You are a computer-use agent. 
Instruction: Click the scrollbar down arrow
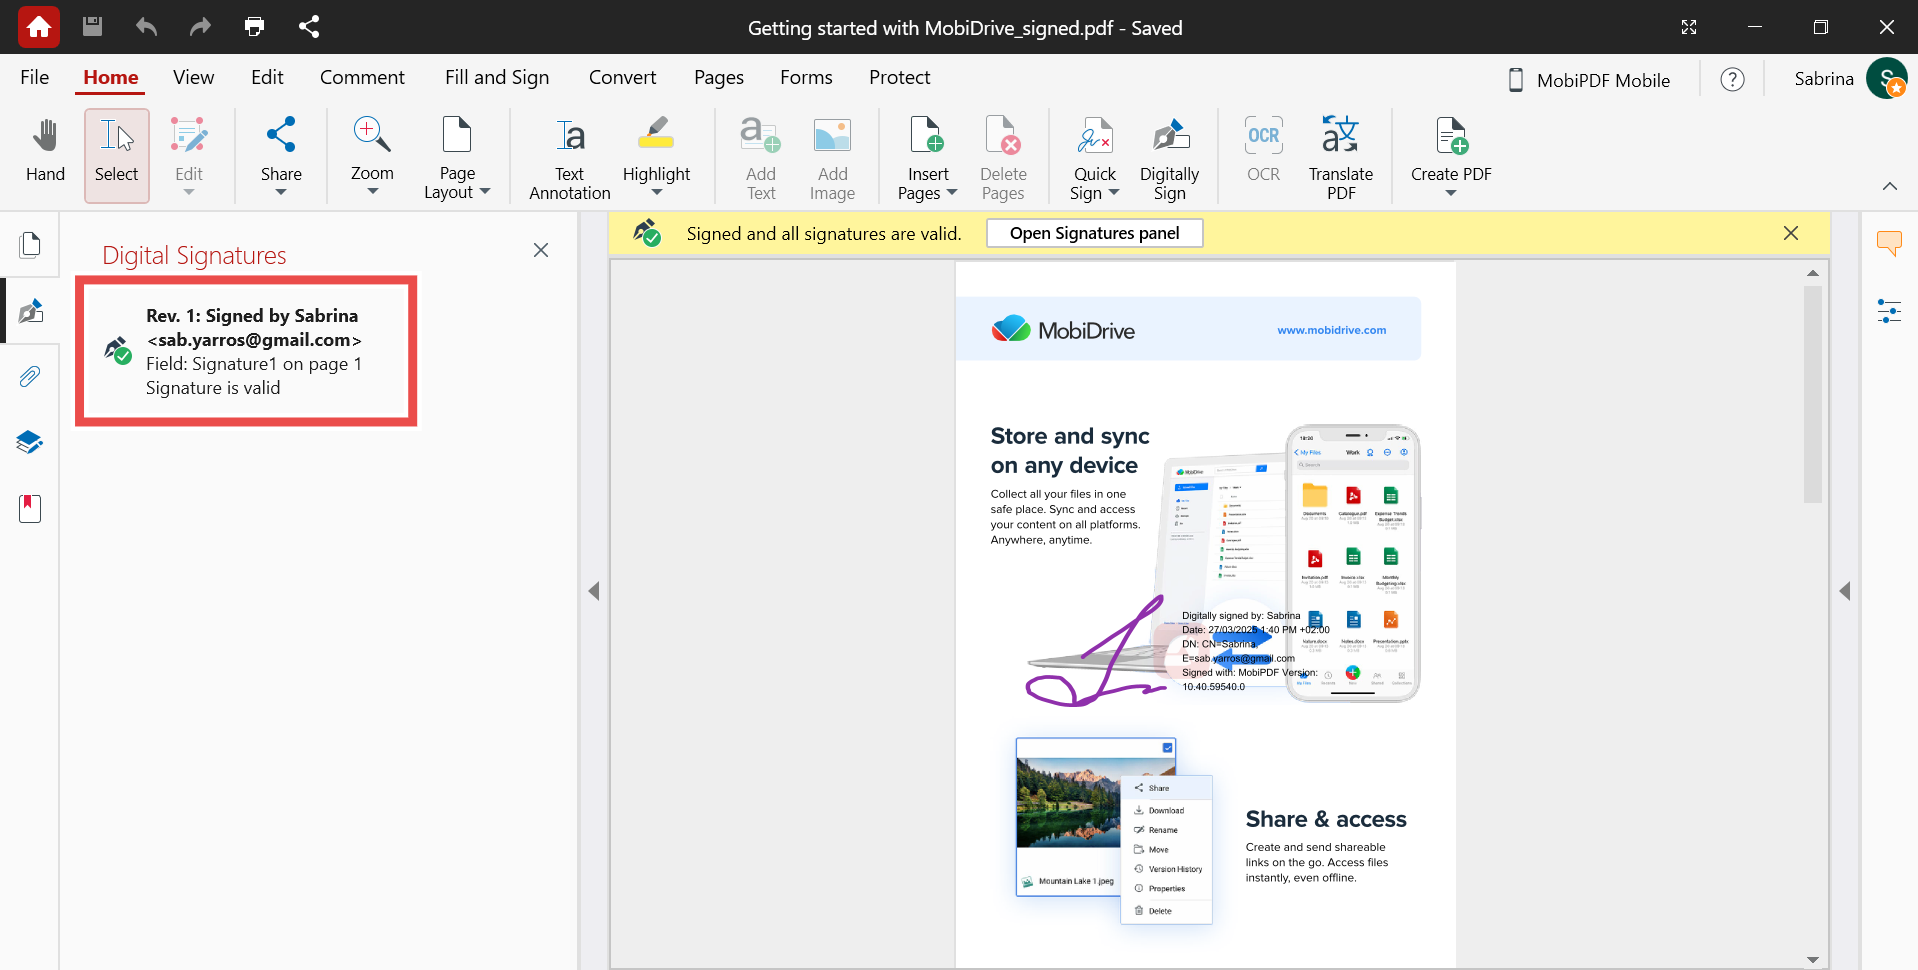(1812, 960)
